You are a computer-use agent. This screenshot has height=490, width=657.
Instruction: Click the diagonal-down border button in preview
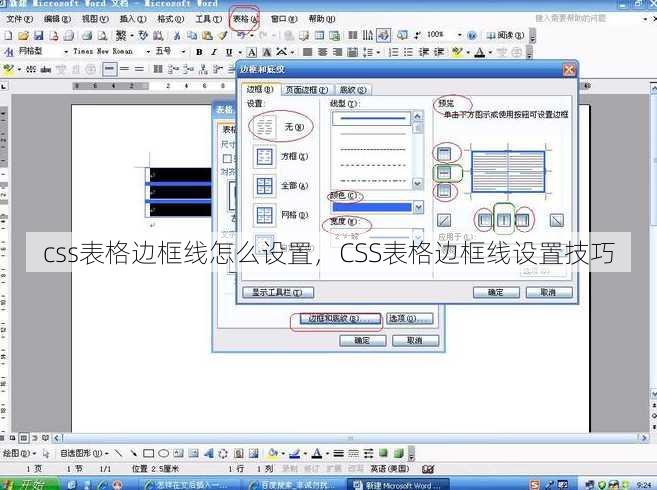point(556,220)
